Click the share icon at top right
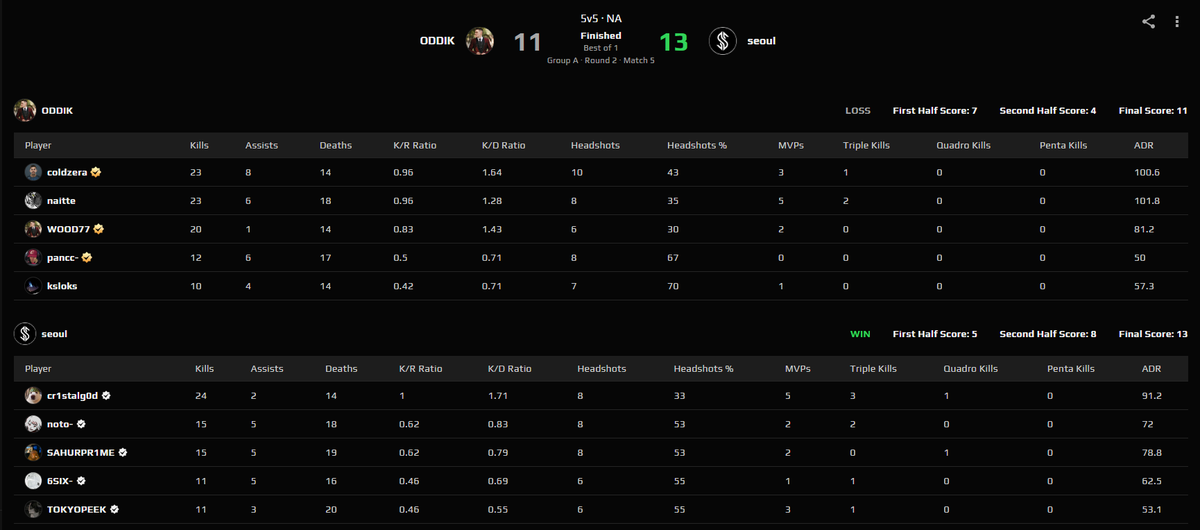 [x=1149, y=21]
